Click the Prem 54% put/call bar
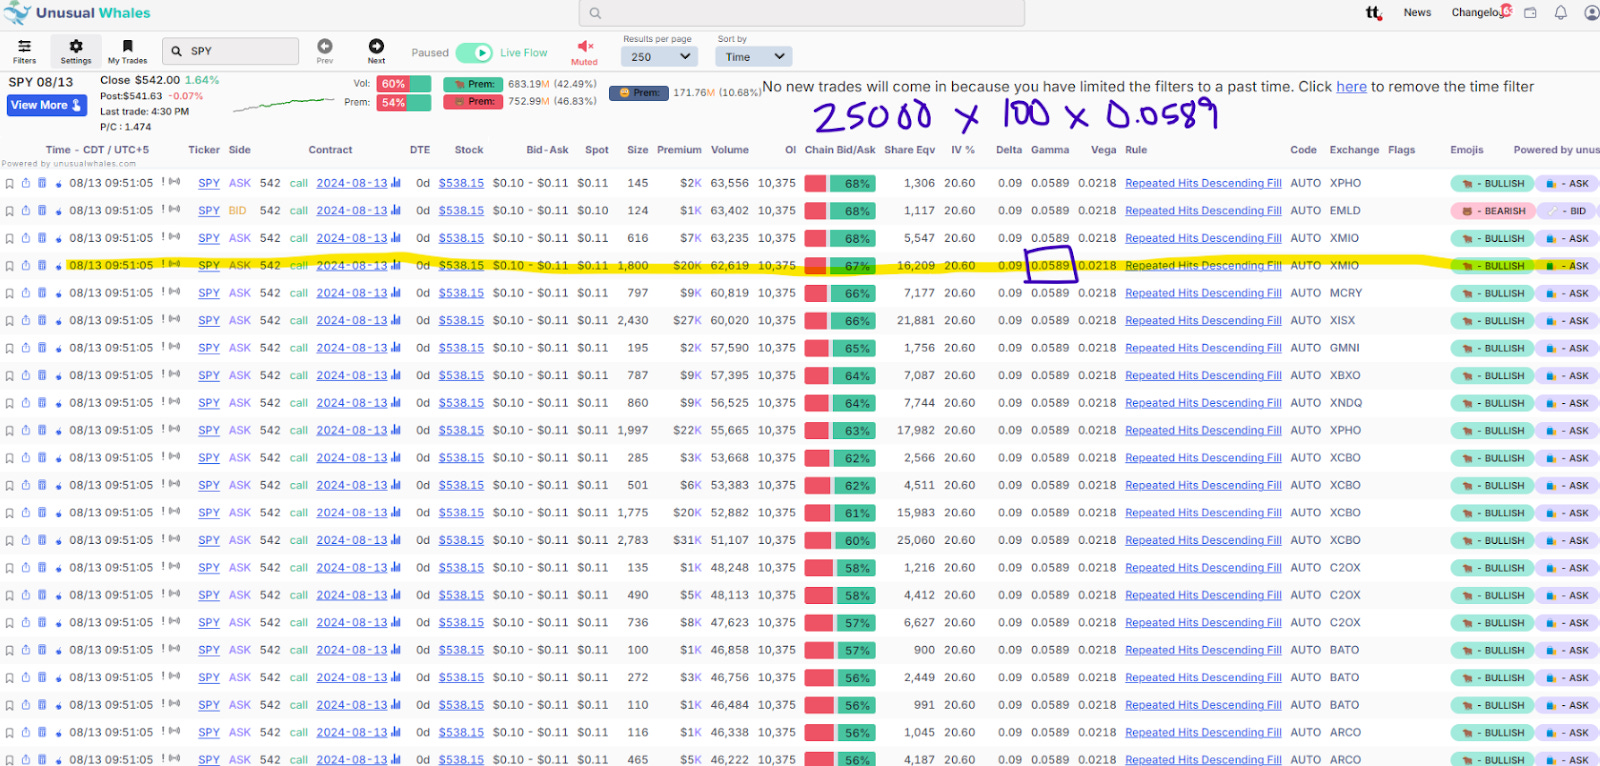 pos(404,102)
